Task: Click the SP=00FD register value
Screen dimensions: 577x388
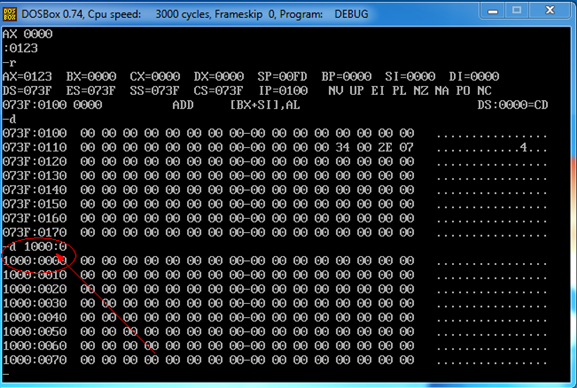Action: click(x=282, y=77)
